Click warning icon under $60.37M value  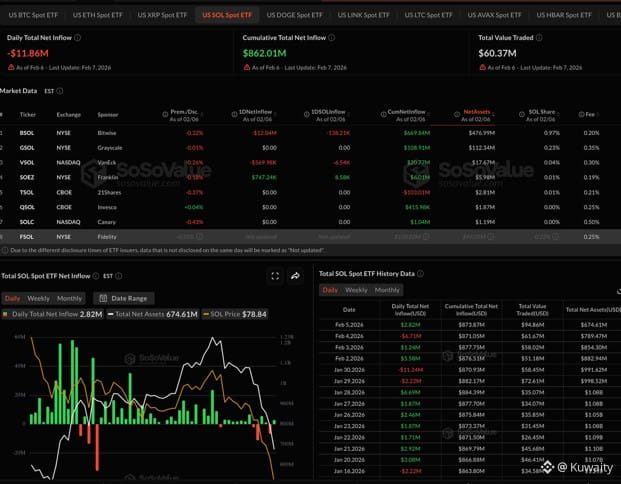(x=482, y=67)
